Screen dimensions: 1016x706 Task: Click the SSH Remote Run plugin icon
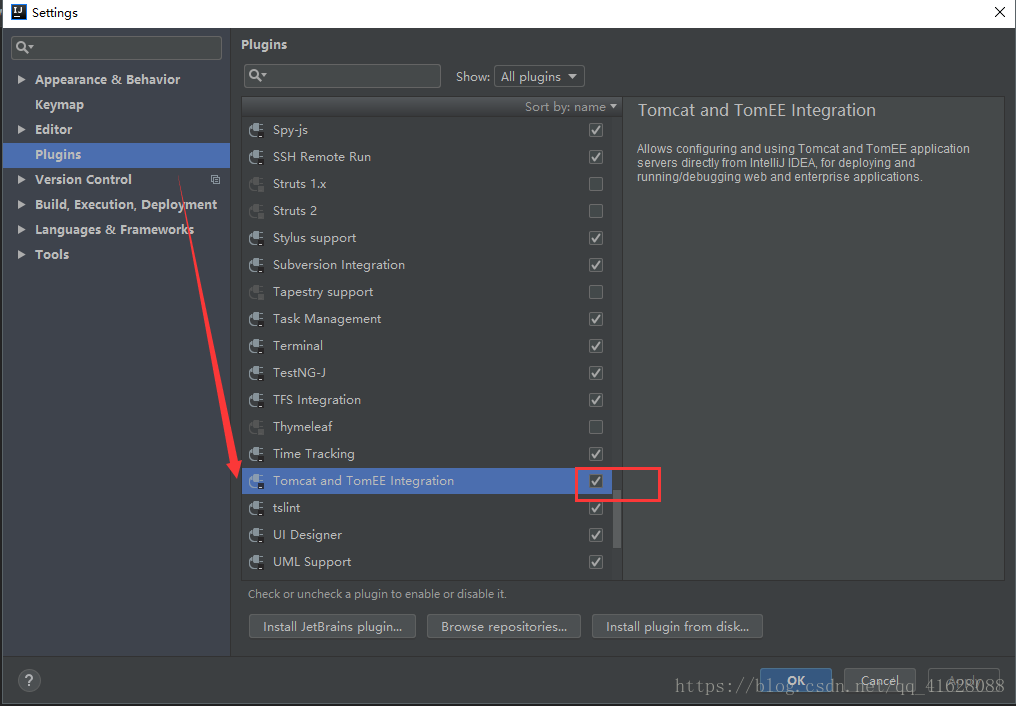pos(257,157)
